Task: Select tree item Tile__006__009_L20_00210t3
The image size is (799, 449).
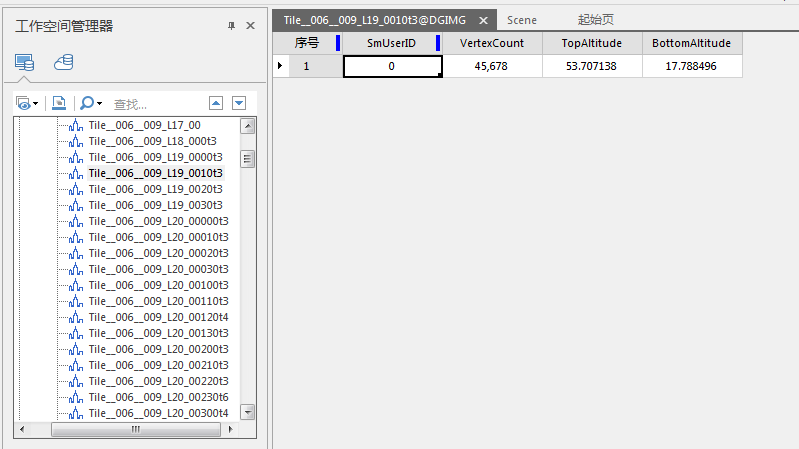Action: click(158, 365)
